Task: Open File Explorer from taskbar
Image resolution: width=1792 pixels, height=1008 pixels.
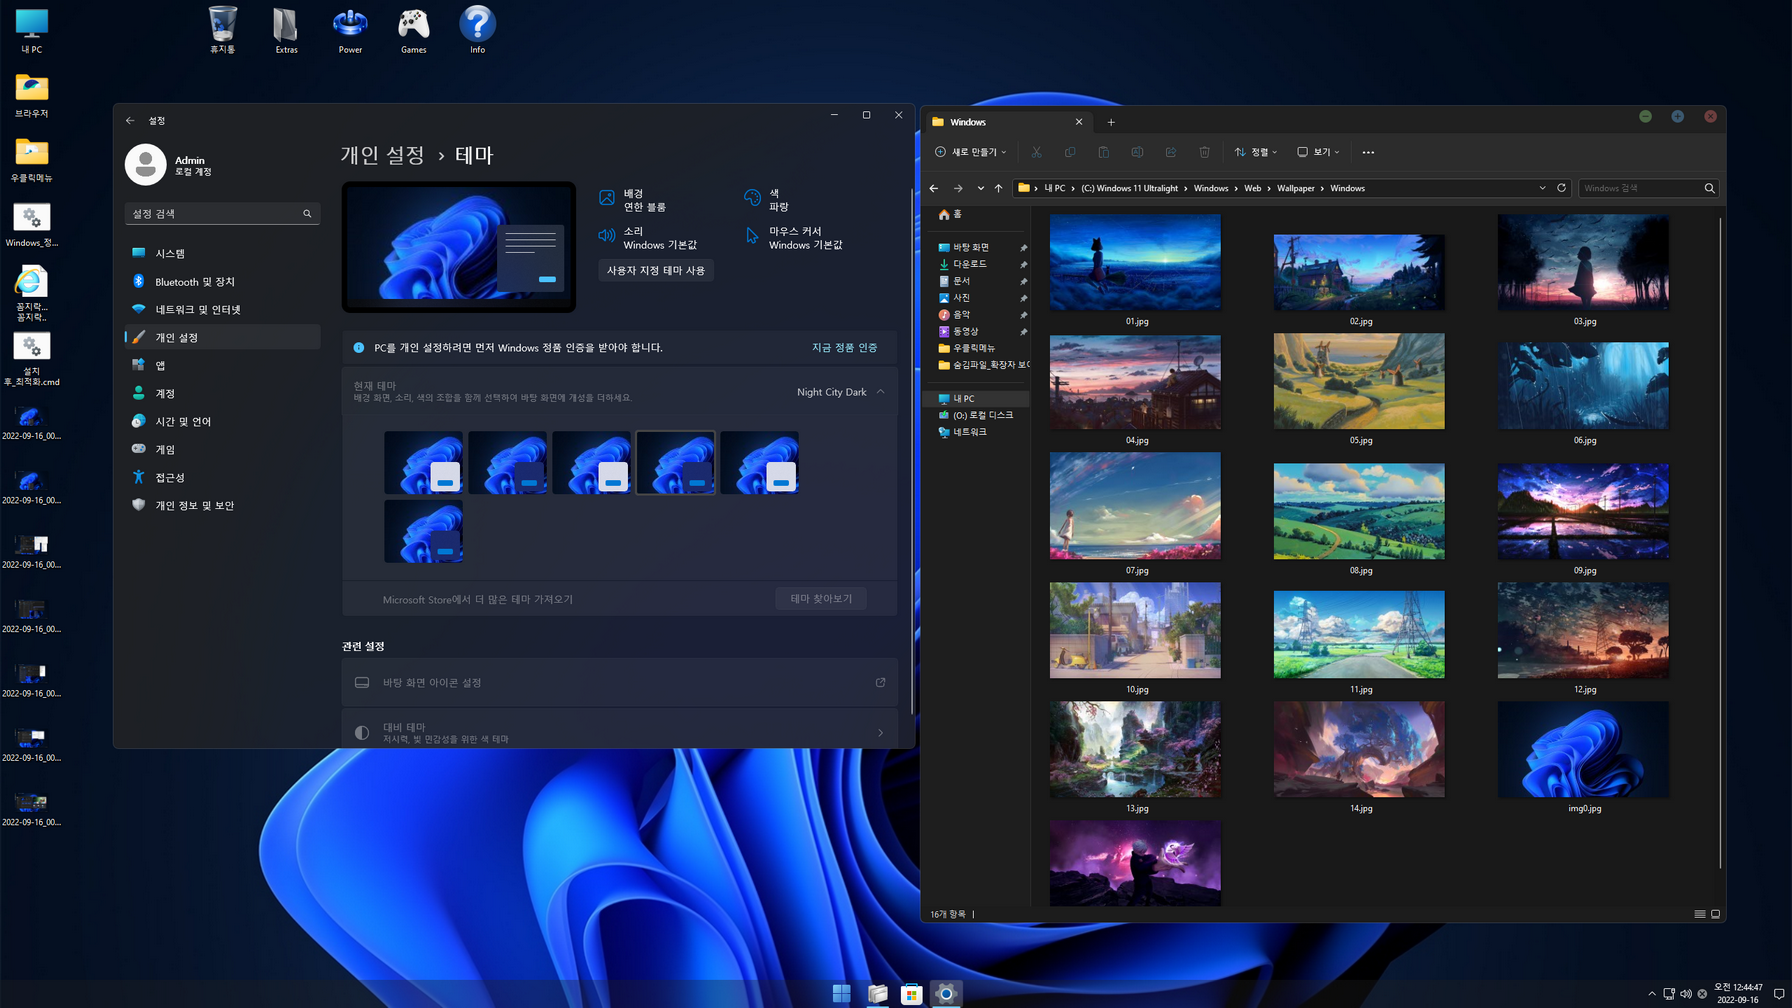Action: tap(877, 993)
